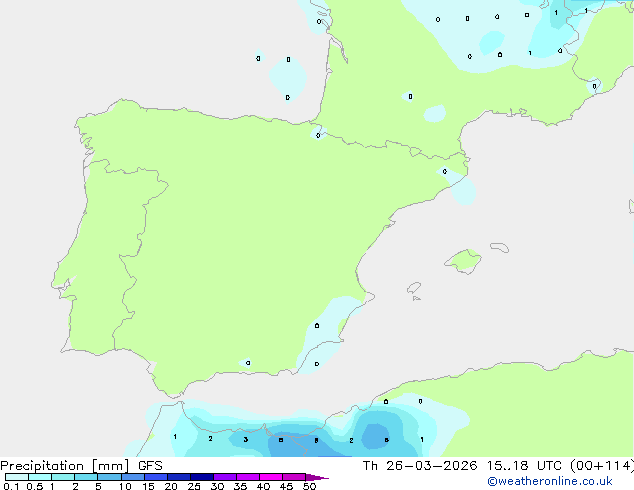Click the legend scale value '0.5'

point(35,486)
